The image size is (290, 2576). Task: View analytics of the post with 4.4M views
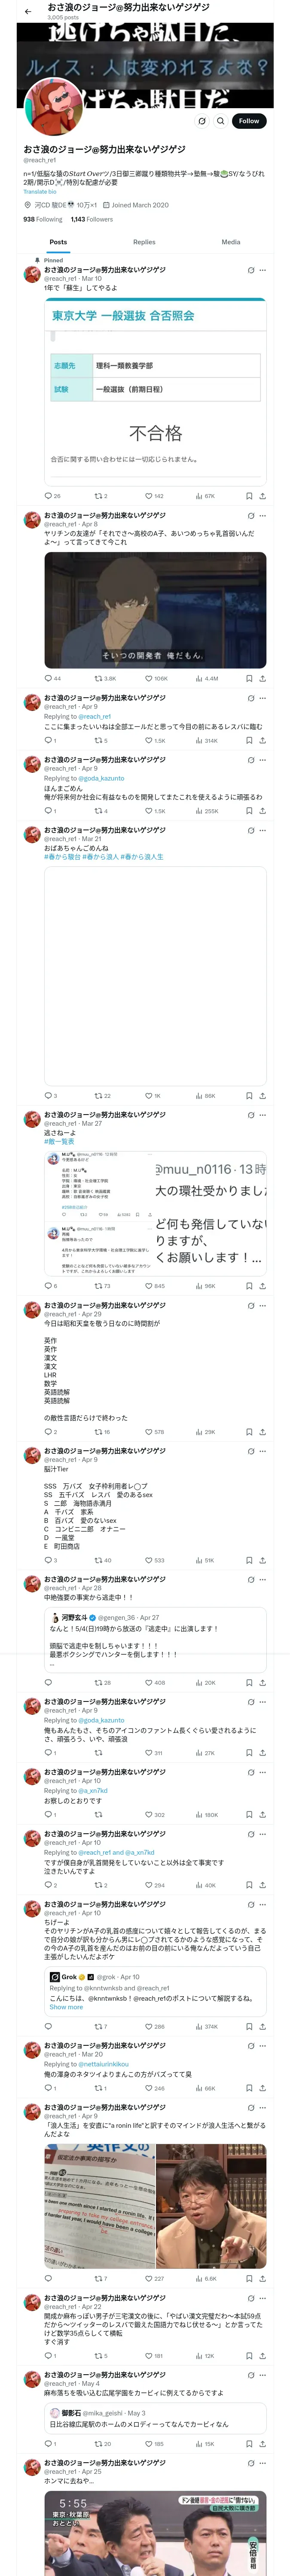[206, 678]
